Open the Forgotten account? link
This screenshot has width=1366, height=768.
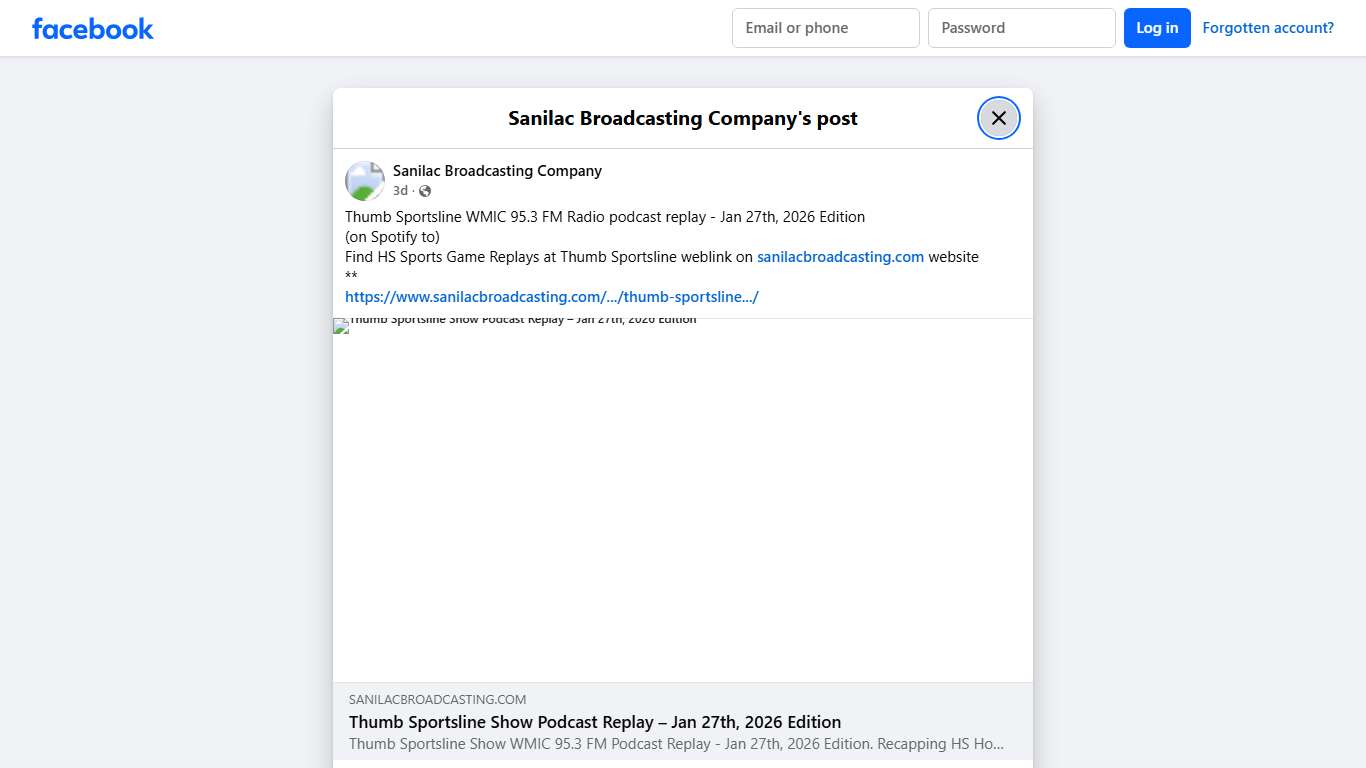[x=1267, y=27]
